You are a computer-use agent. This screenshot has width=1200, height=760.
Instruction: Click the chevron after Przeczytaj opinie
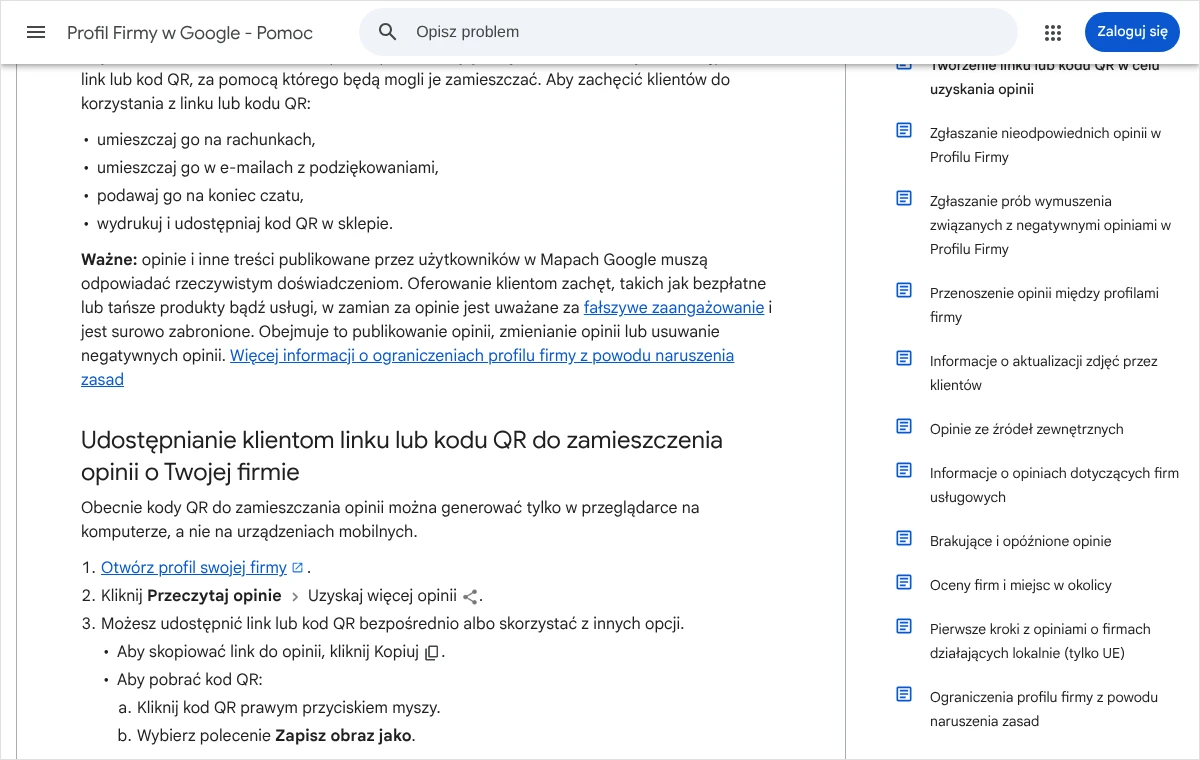294,597
